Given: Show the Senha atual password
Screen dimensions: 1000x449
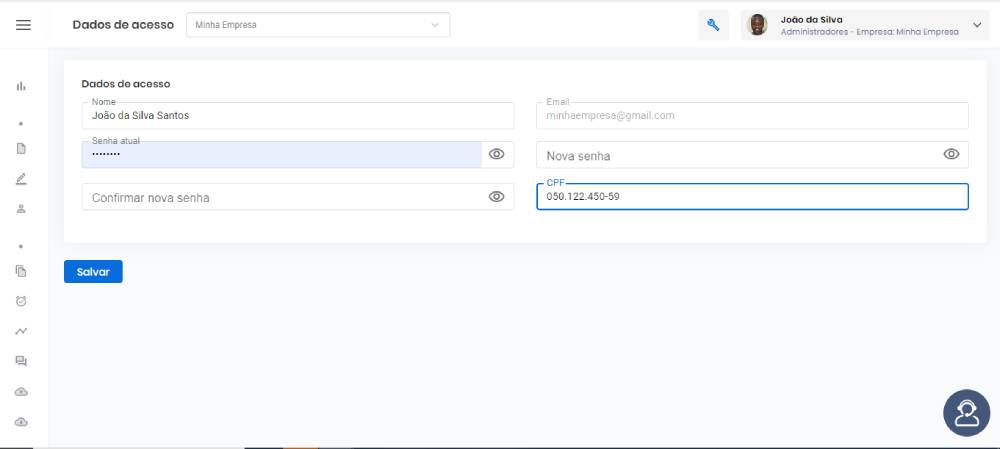Looking at the screenshot, I should coord(497,154).
